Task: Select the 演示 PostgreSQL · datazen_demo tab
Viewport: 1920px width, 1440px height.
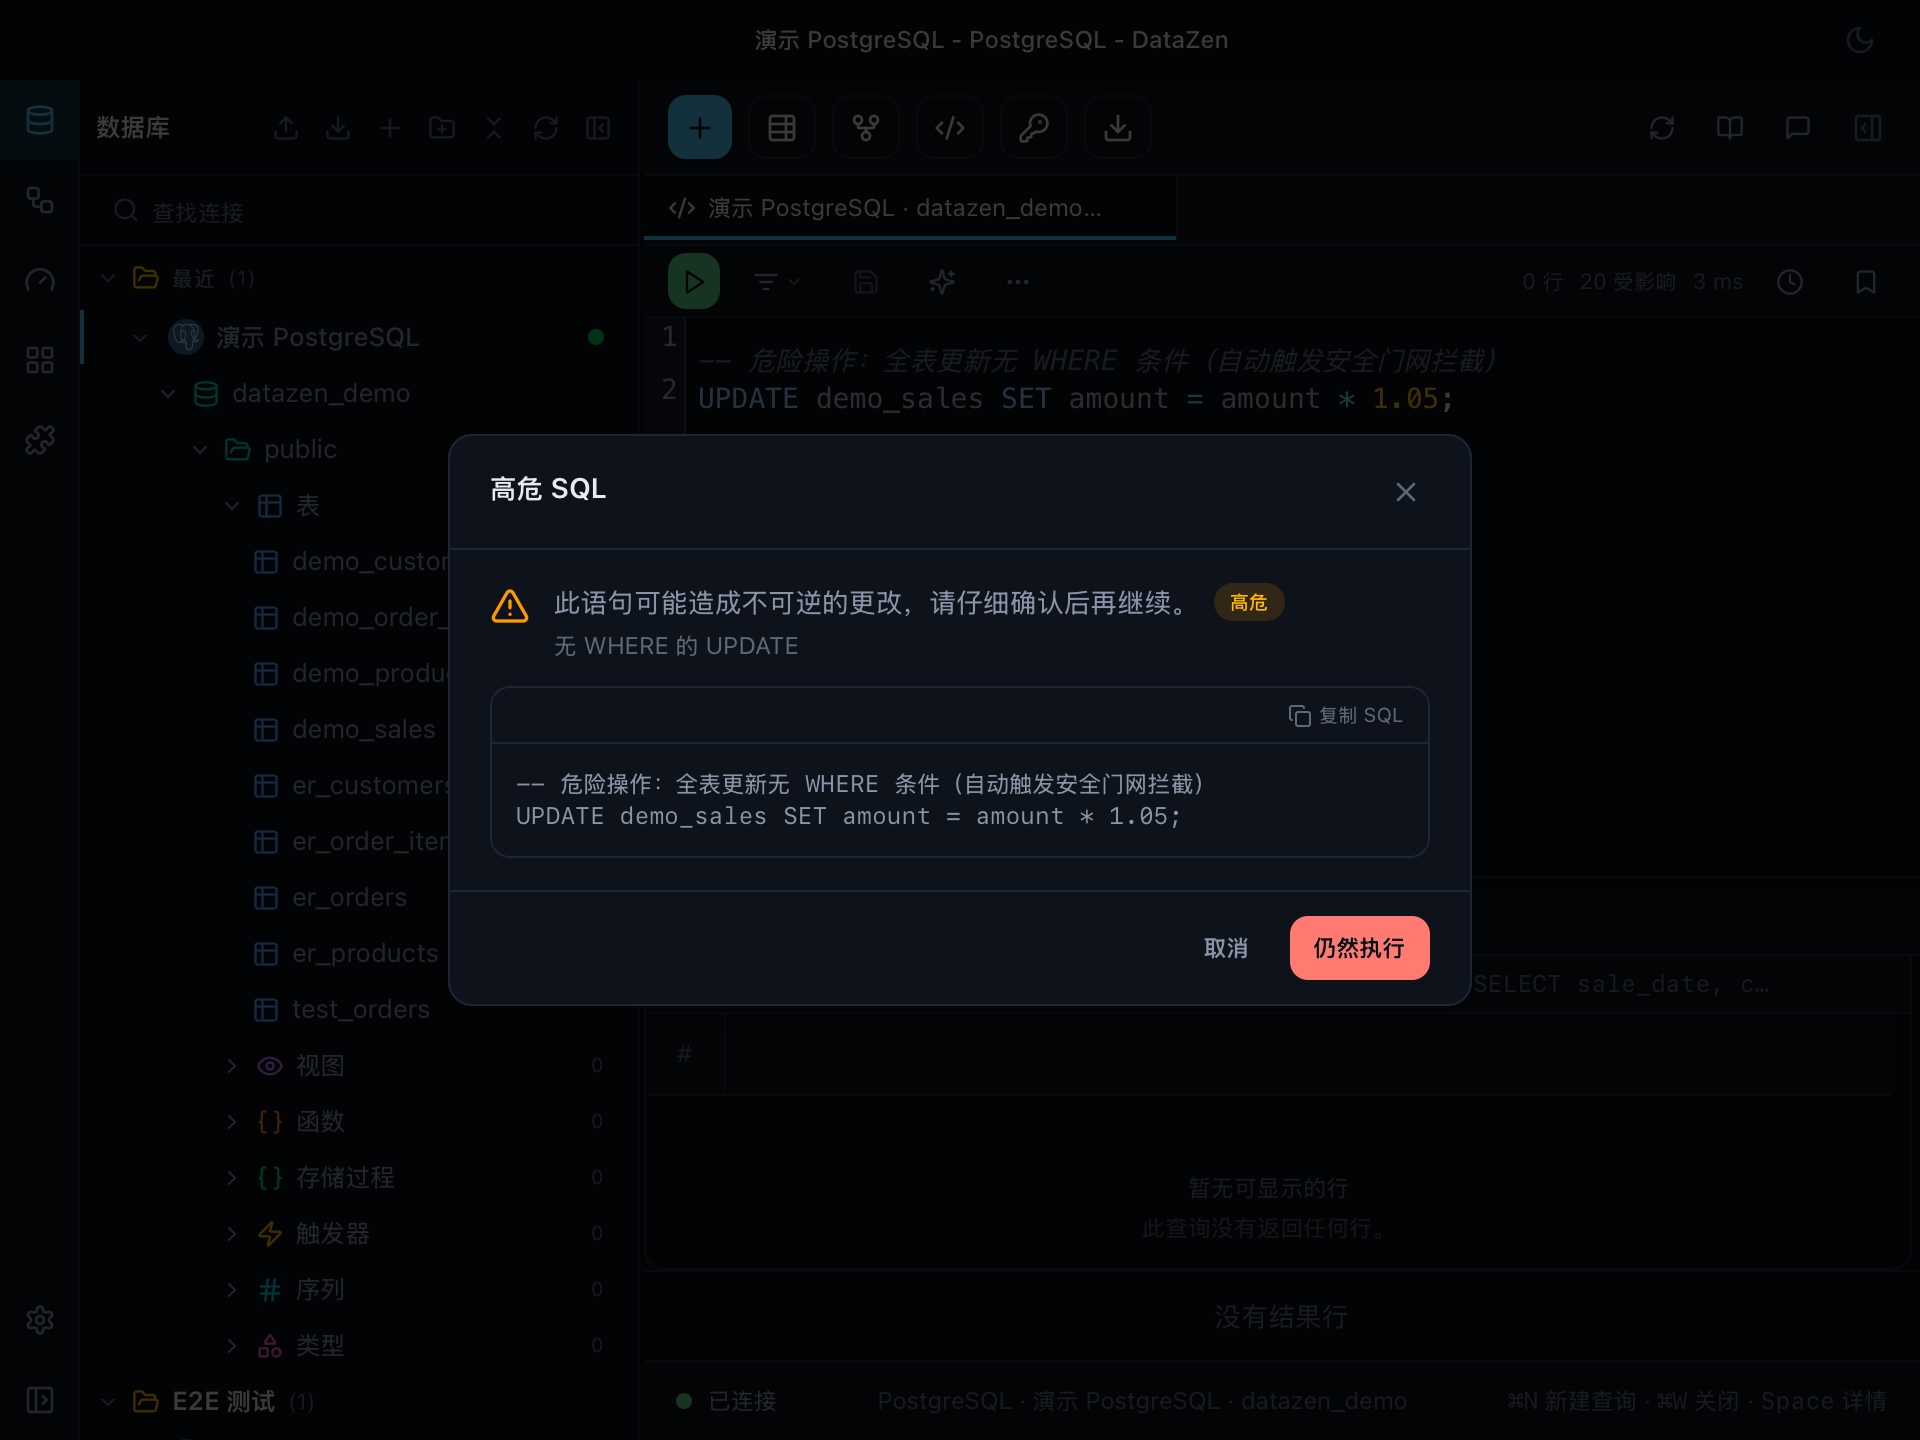Action: click(x=910, y=208)
